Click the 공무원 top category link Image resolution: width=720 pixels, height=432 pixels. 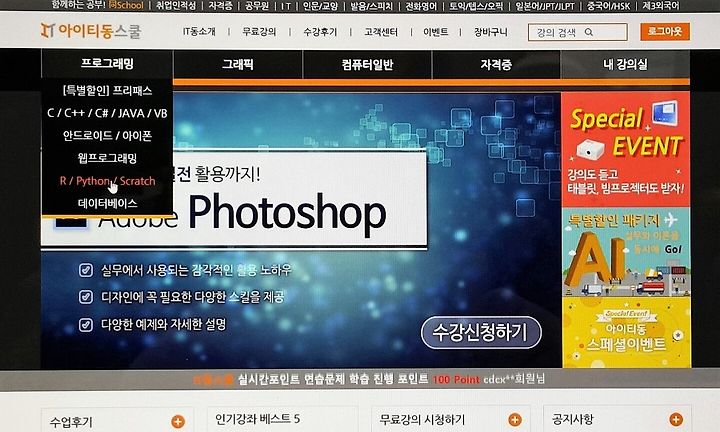(x=256, y=6)
